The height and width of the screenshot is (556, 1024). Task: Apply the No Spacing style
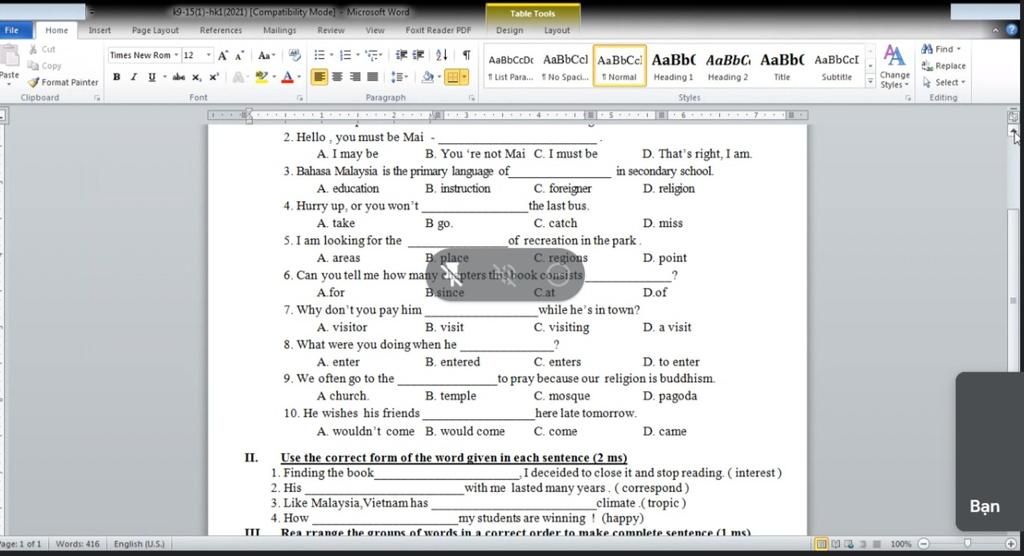566,67
